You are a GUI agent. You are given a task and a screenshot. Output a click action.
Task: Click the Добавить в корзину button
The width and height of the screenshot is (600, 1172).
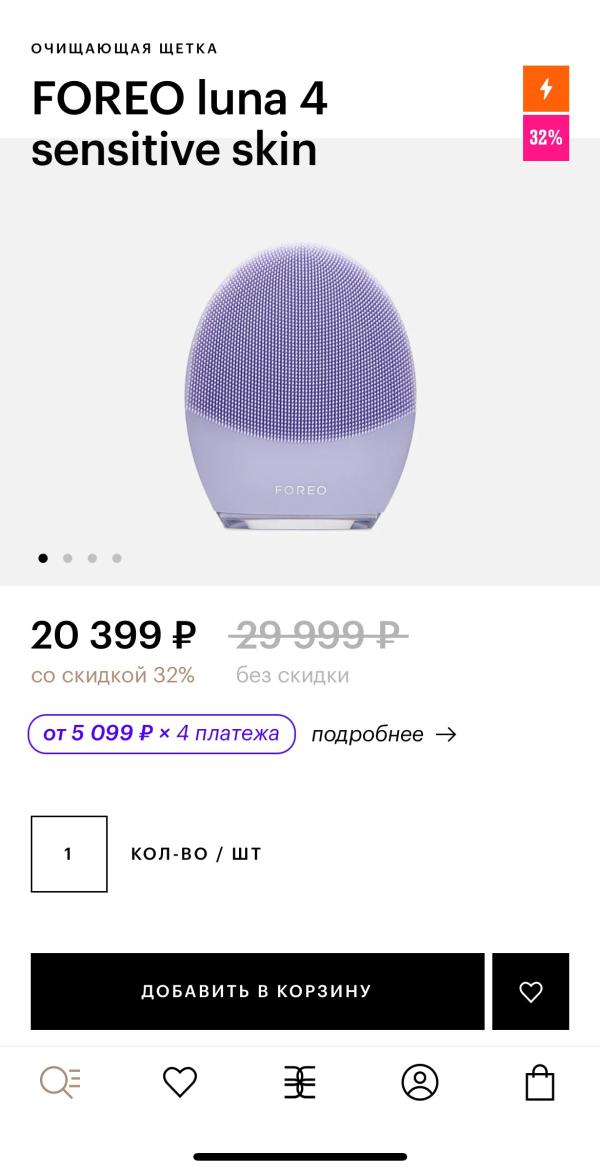point(257,991)
